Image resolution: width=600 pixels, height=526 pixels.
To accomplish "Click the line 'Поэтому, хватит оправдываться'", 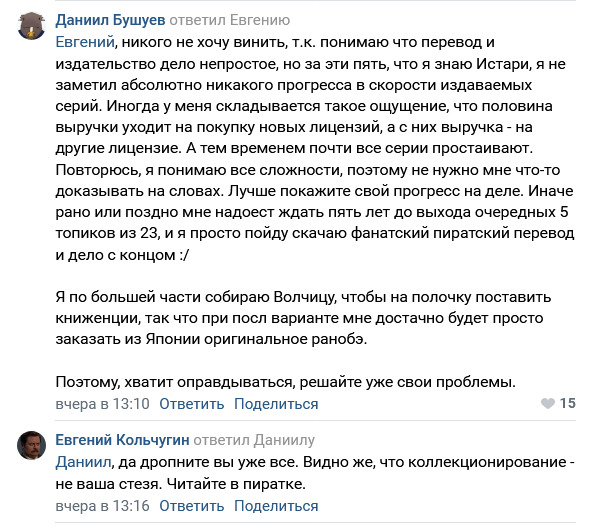I will pyautogui.click(x=285, y=381).
